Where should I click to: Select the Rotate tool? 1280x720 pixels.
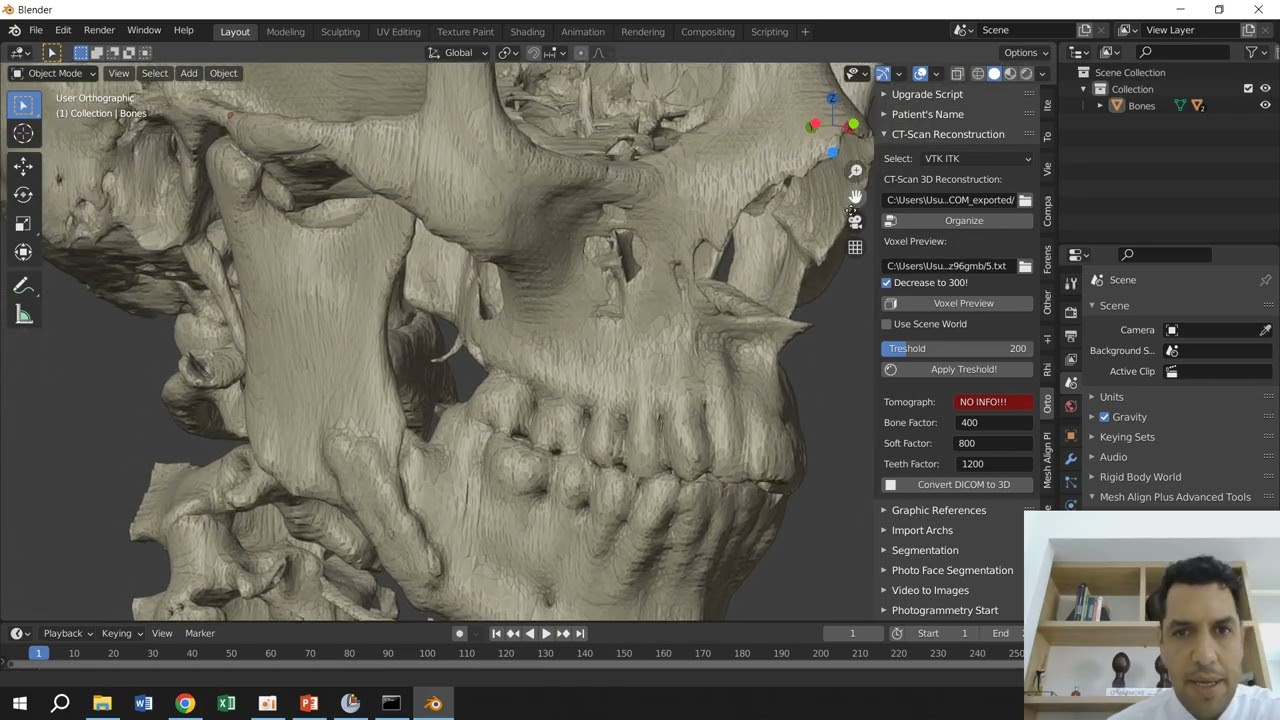23,195
